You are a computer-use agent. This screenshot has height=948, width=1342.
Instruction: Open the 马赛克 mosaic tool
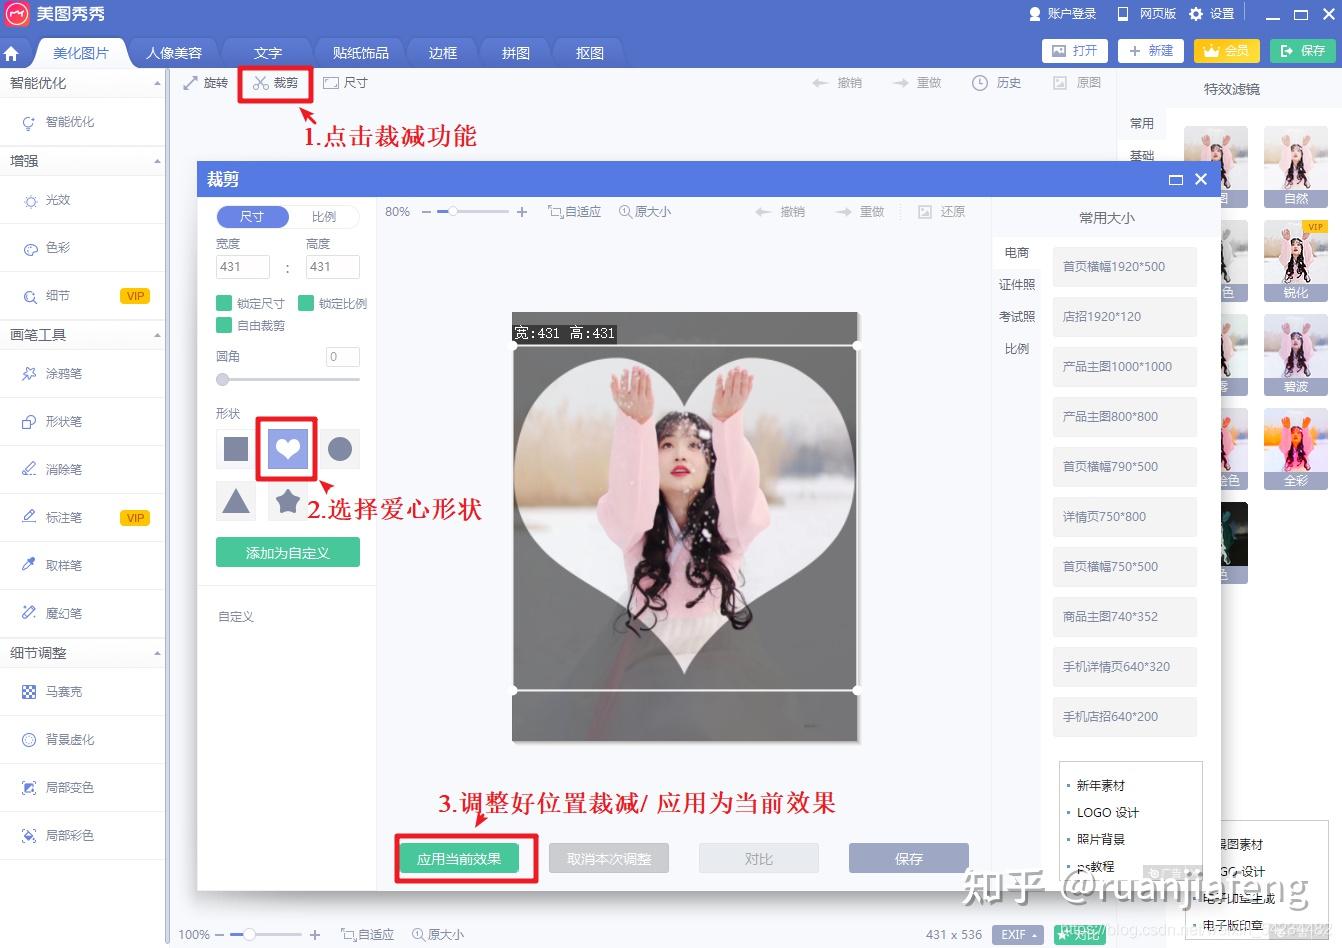82,692
